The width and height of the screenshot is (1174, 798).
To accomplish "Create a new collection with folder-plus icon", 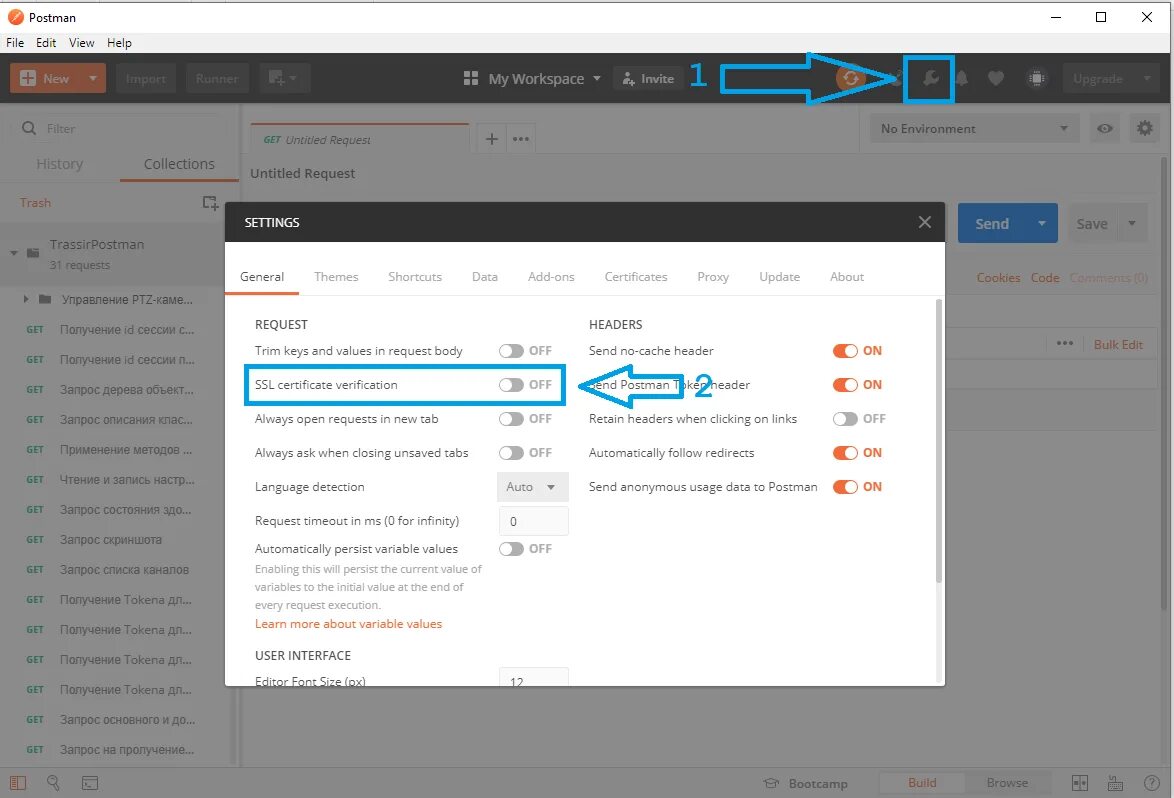I will pos(210,203).
